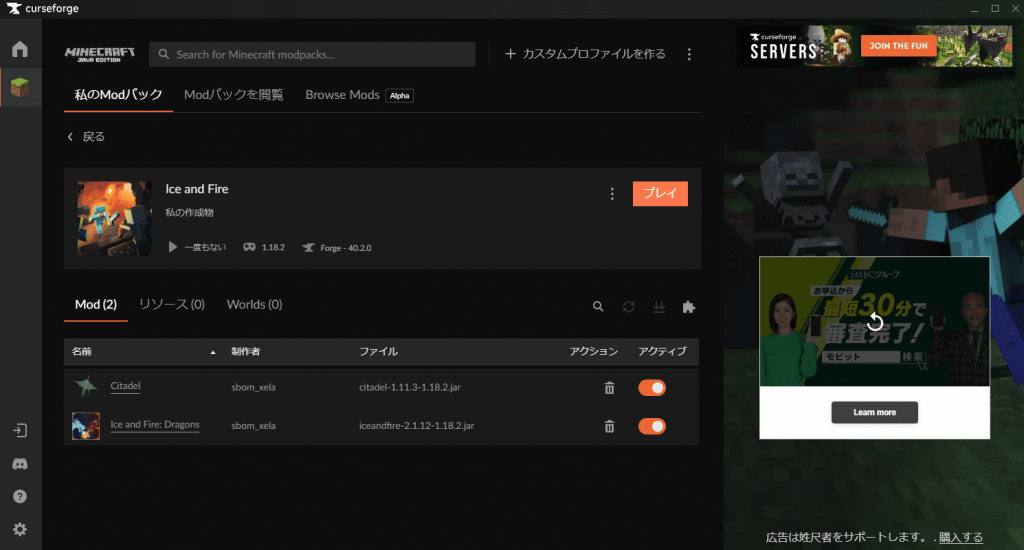Click the Minecraft modpacks search field

tap(312, 54)
